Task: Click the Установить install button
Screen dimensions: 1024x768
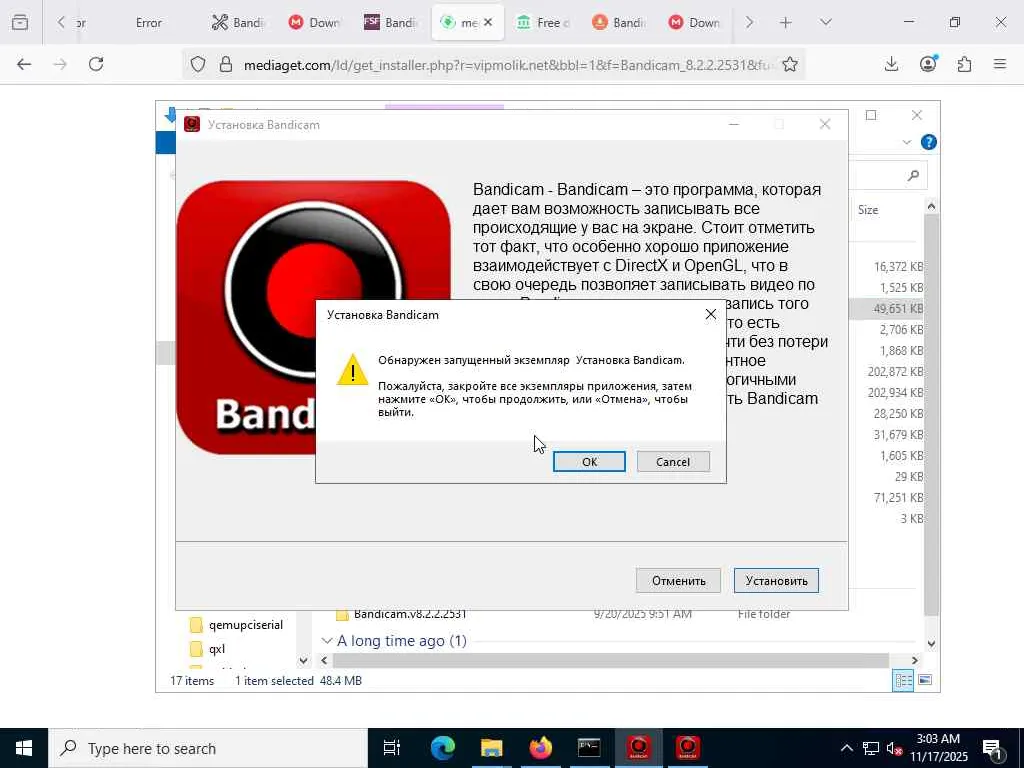Action: [776, 581]
